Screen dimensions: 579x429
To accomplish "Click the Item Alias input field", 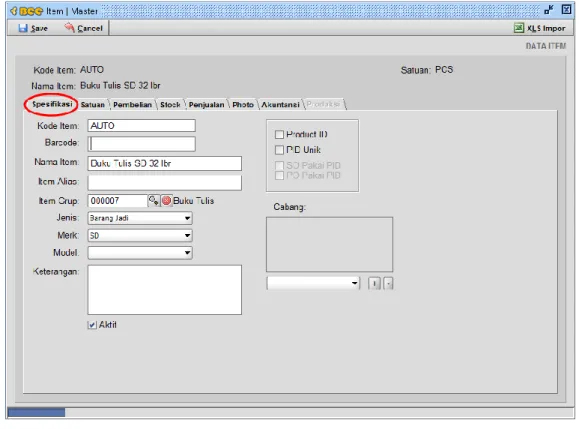I will (165, 183).
